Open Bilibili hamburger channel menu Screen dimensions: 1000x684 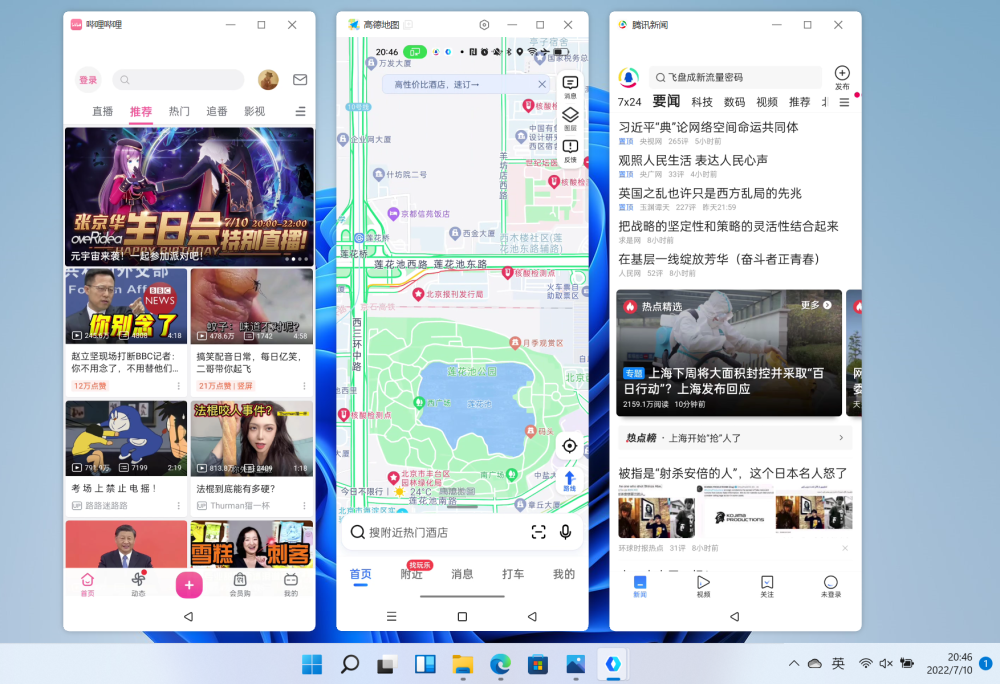pyautogui.click(x=300, y=112)
